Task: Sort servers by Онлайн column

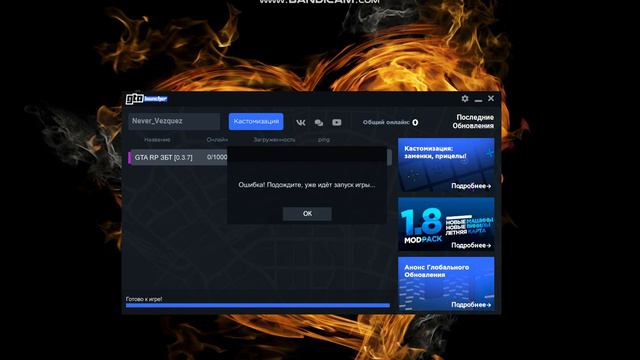Action: click(217, 140)
